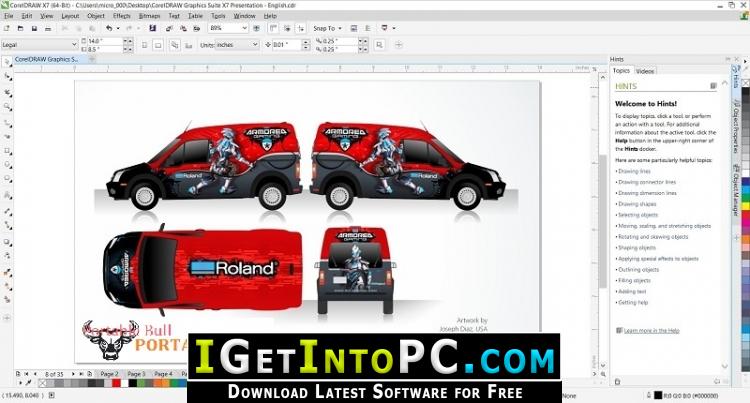Click the Undo arrow icon
This screenshot has width=750, height=403.
click(x=109, y=29)
